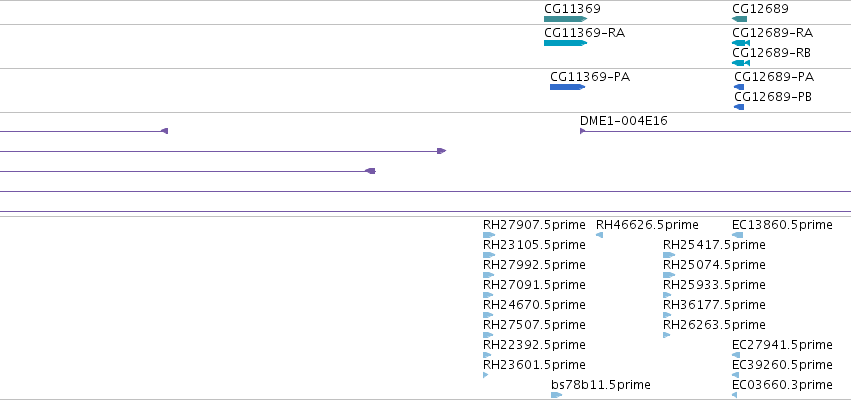This screenshot has height=400, width=851.
Task: Click the RH23601.5prime EST arrow
Action: 486,375
